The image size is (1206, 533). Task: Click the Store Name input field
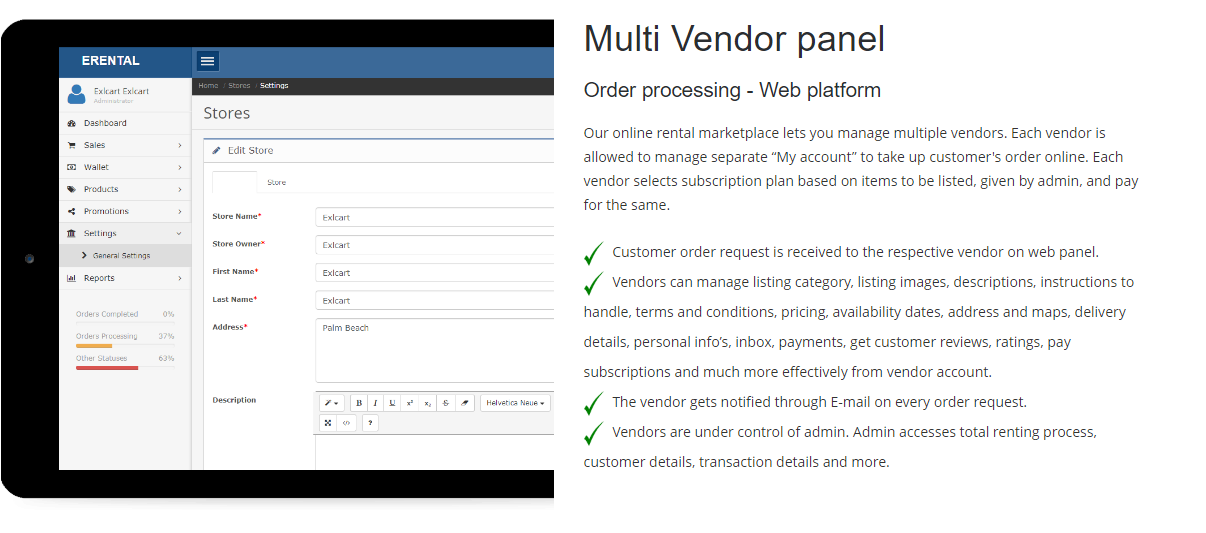pos(435,216)
